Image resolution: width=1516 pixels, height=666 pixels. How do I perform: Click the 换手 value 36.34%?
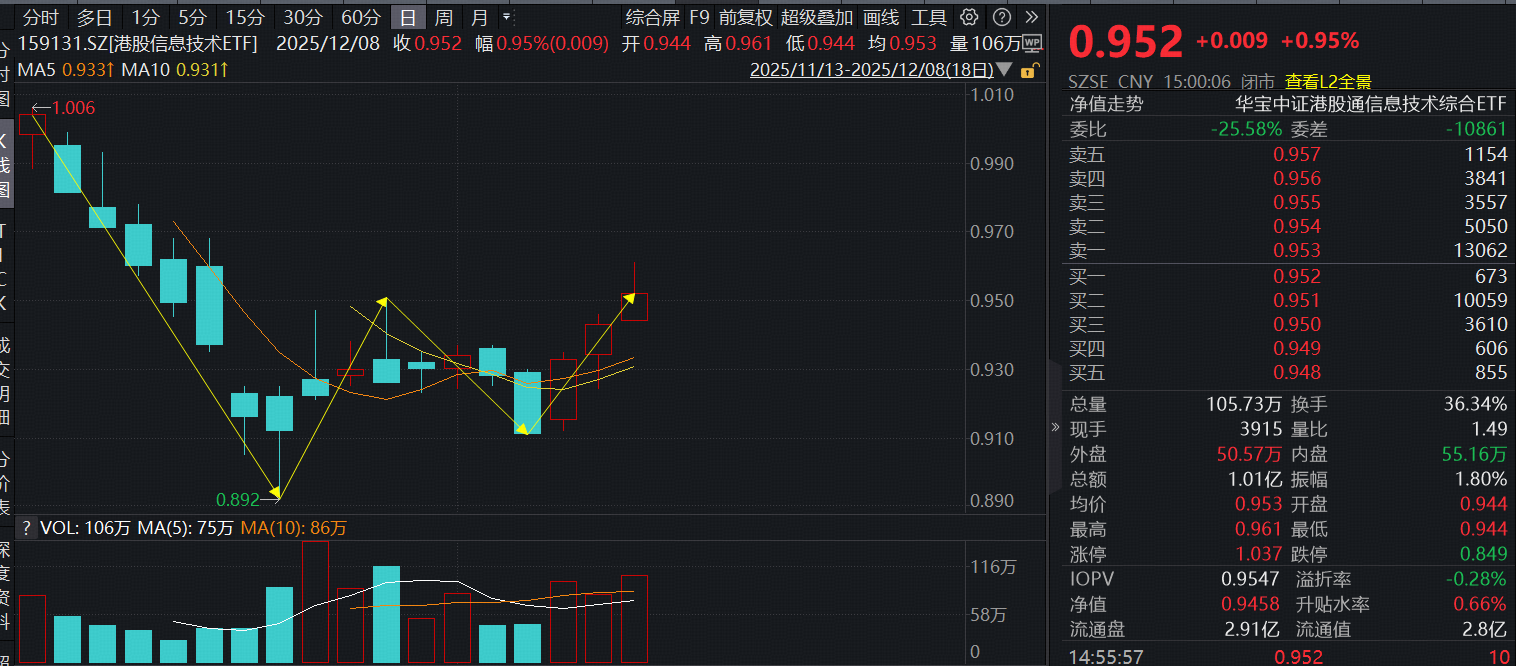(1475, 405)
